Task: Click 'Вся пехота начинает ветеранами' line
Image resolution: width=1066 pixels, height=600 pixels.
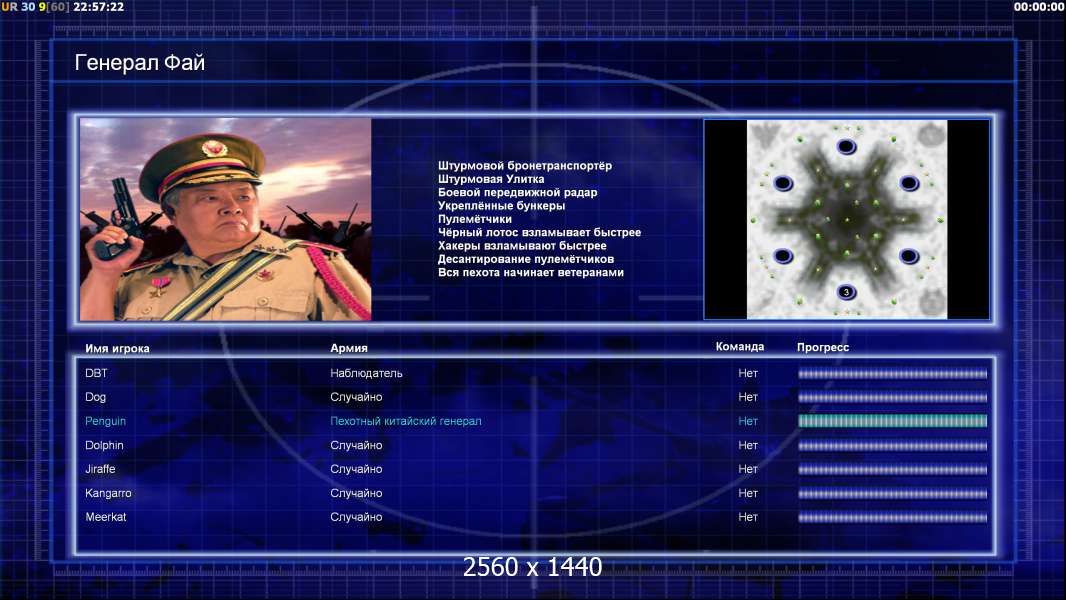Action: tap(531, 272)
